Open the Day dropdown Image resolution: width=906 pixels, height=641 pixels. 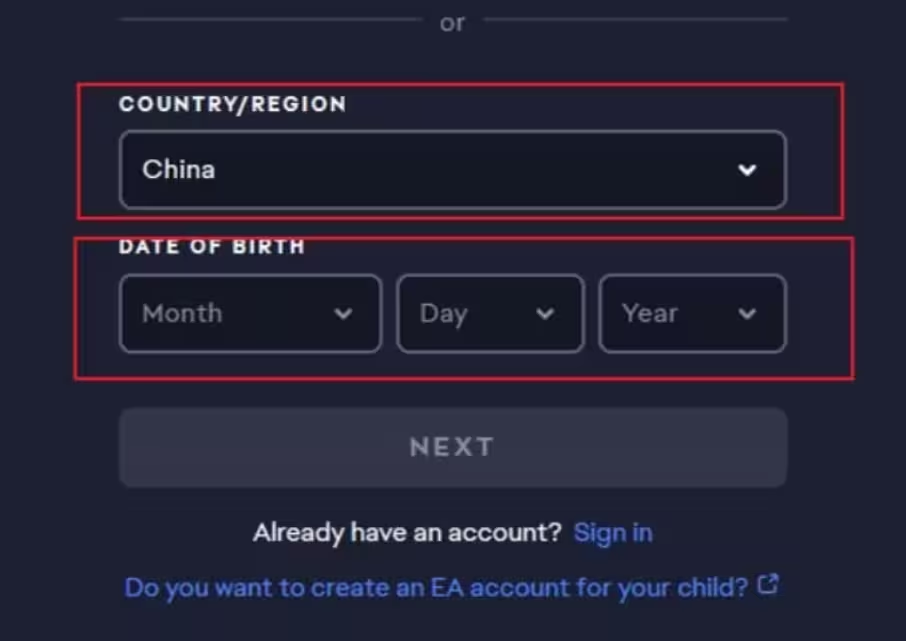click(490, 313)
